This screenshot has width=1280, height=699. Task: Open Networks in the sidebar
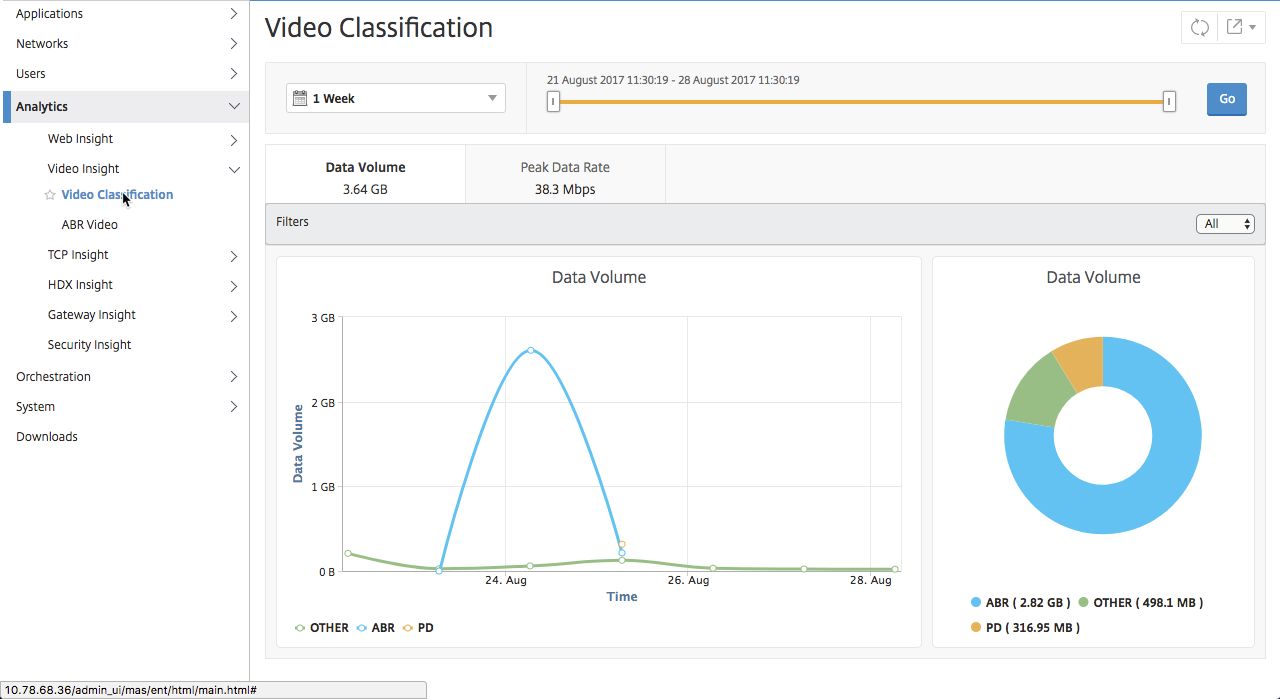(42, 44)
